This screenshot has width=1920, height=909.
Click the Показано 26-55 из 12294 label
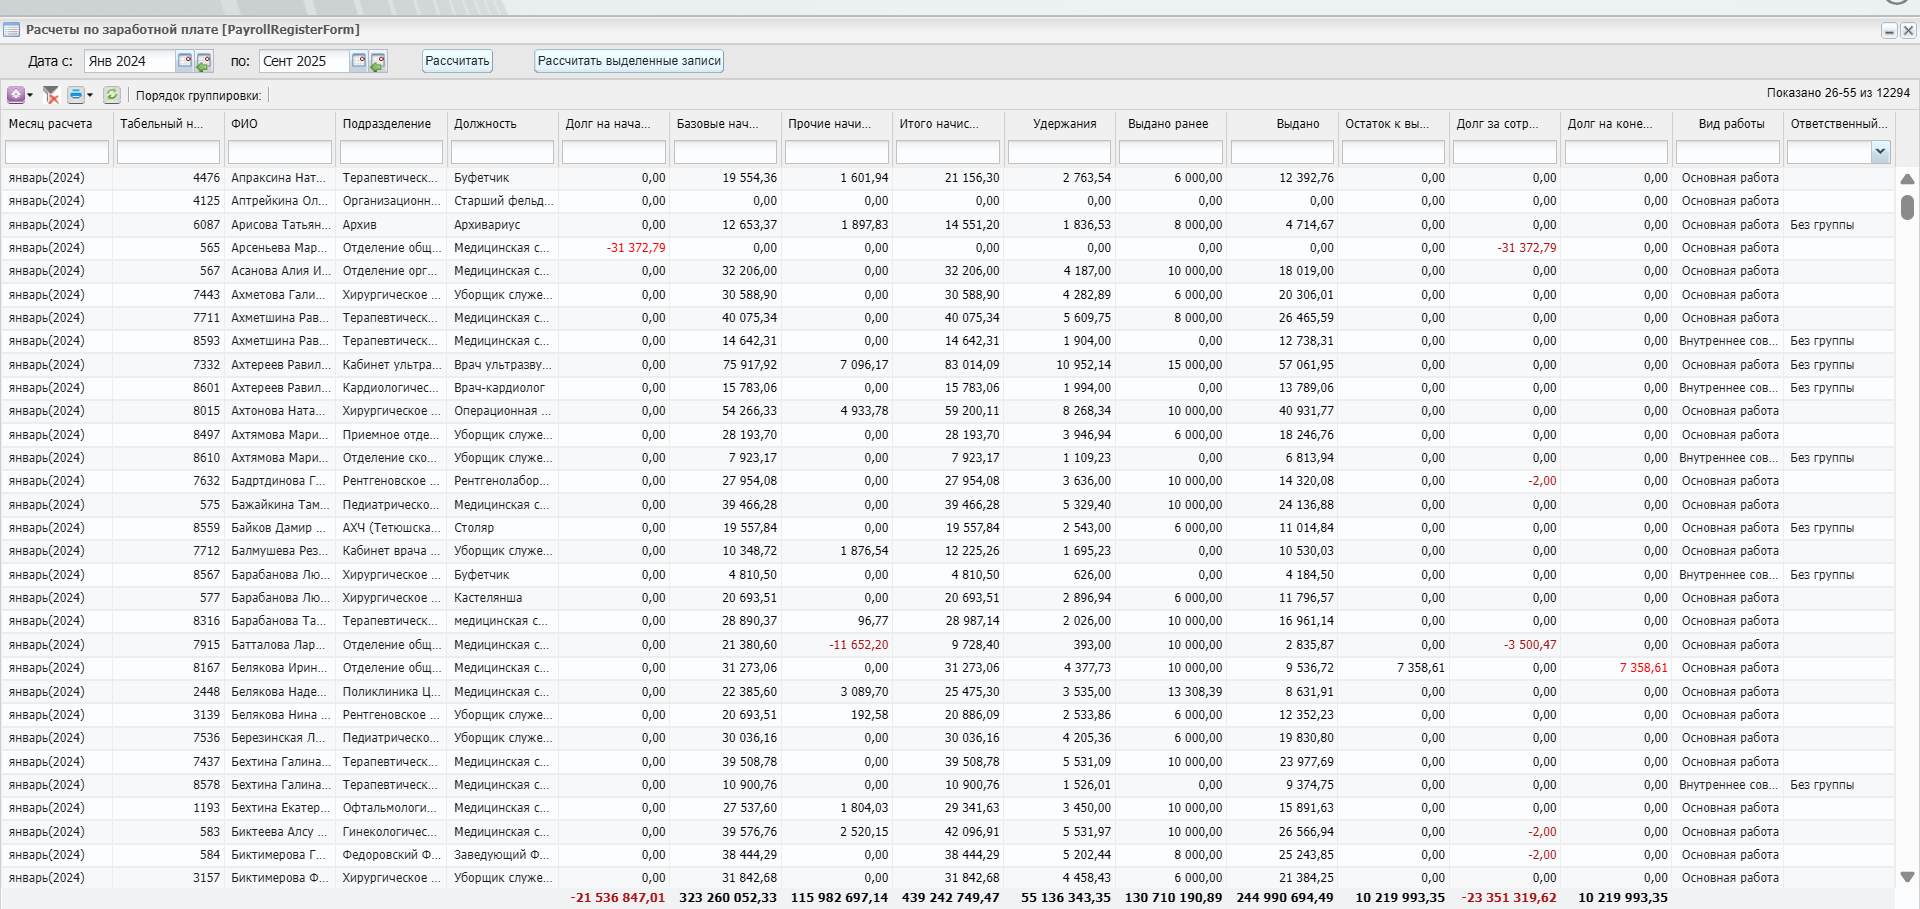point(1838,93)
